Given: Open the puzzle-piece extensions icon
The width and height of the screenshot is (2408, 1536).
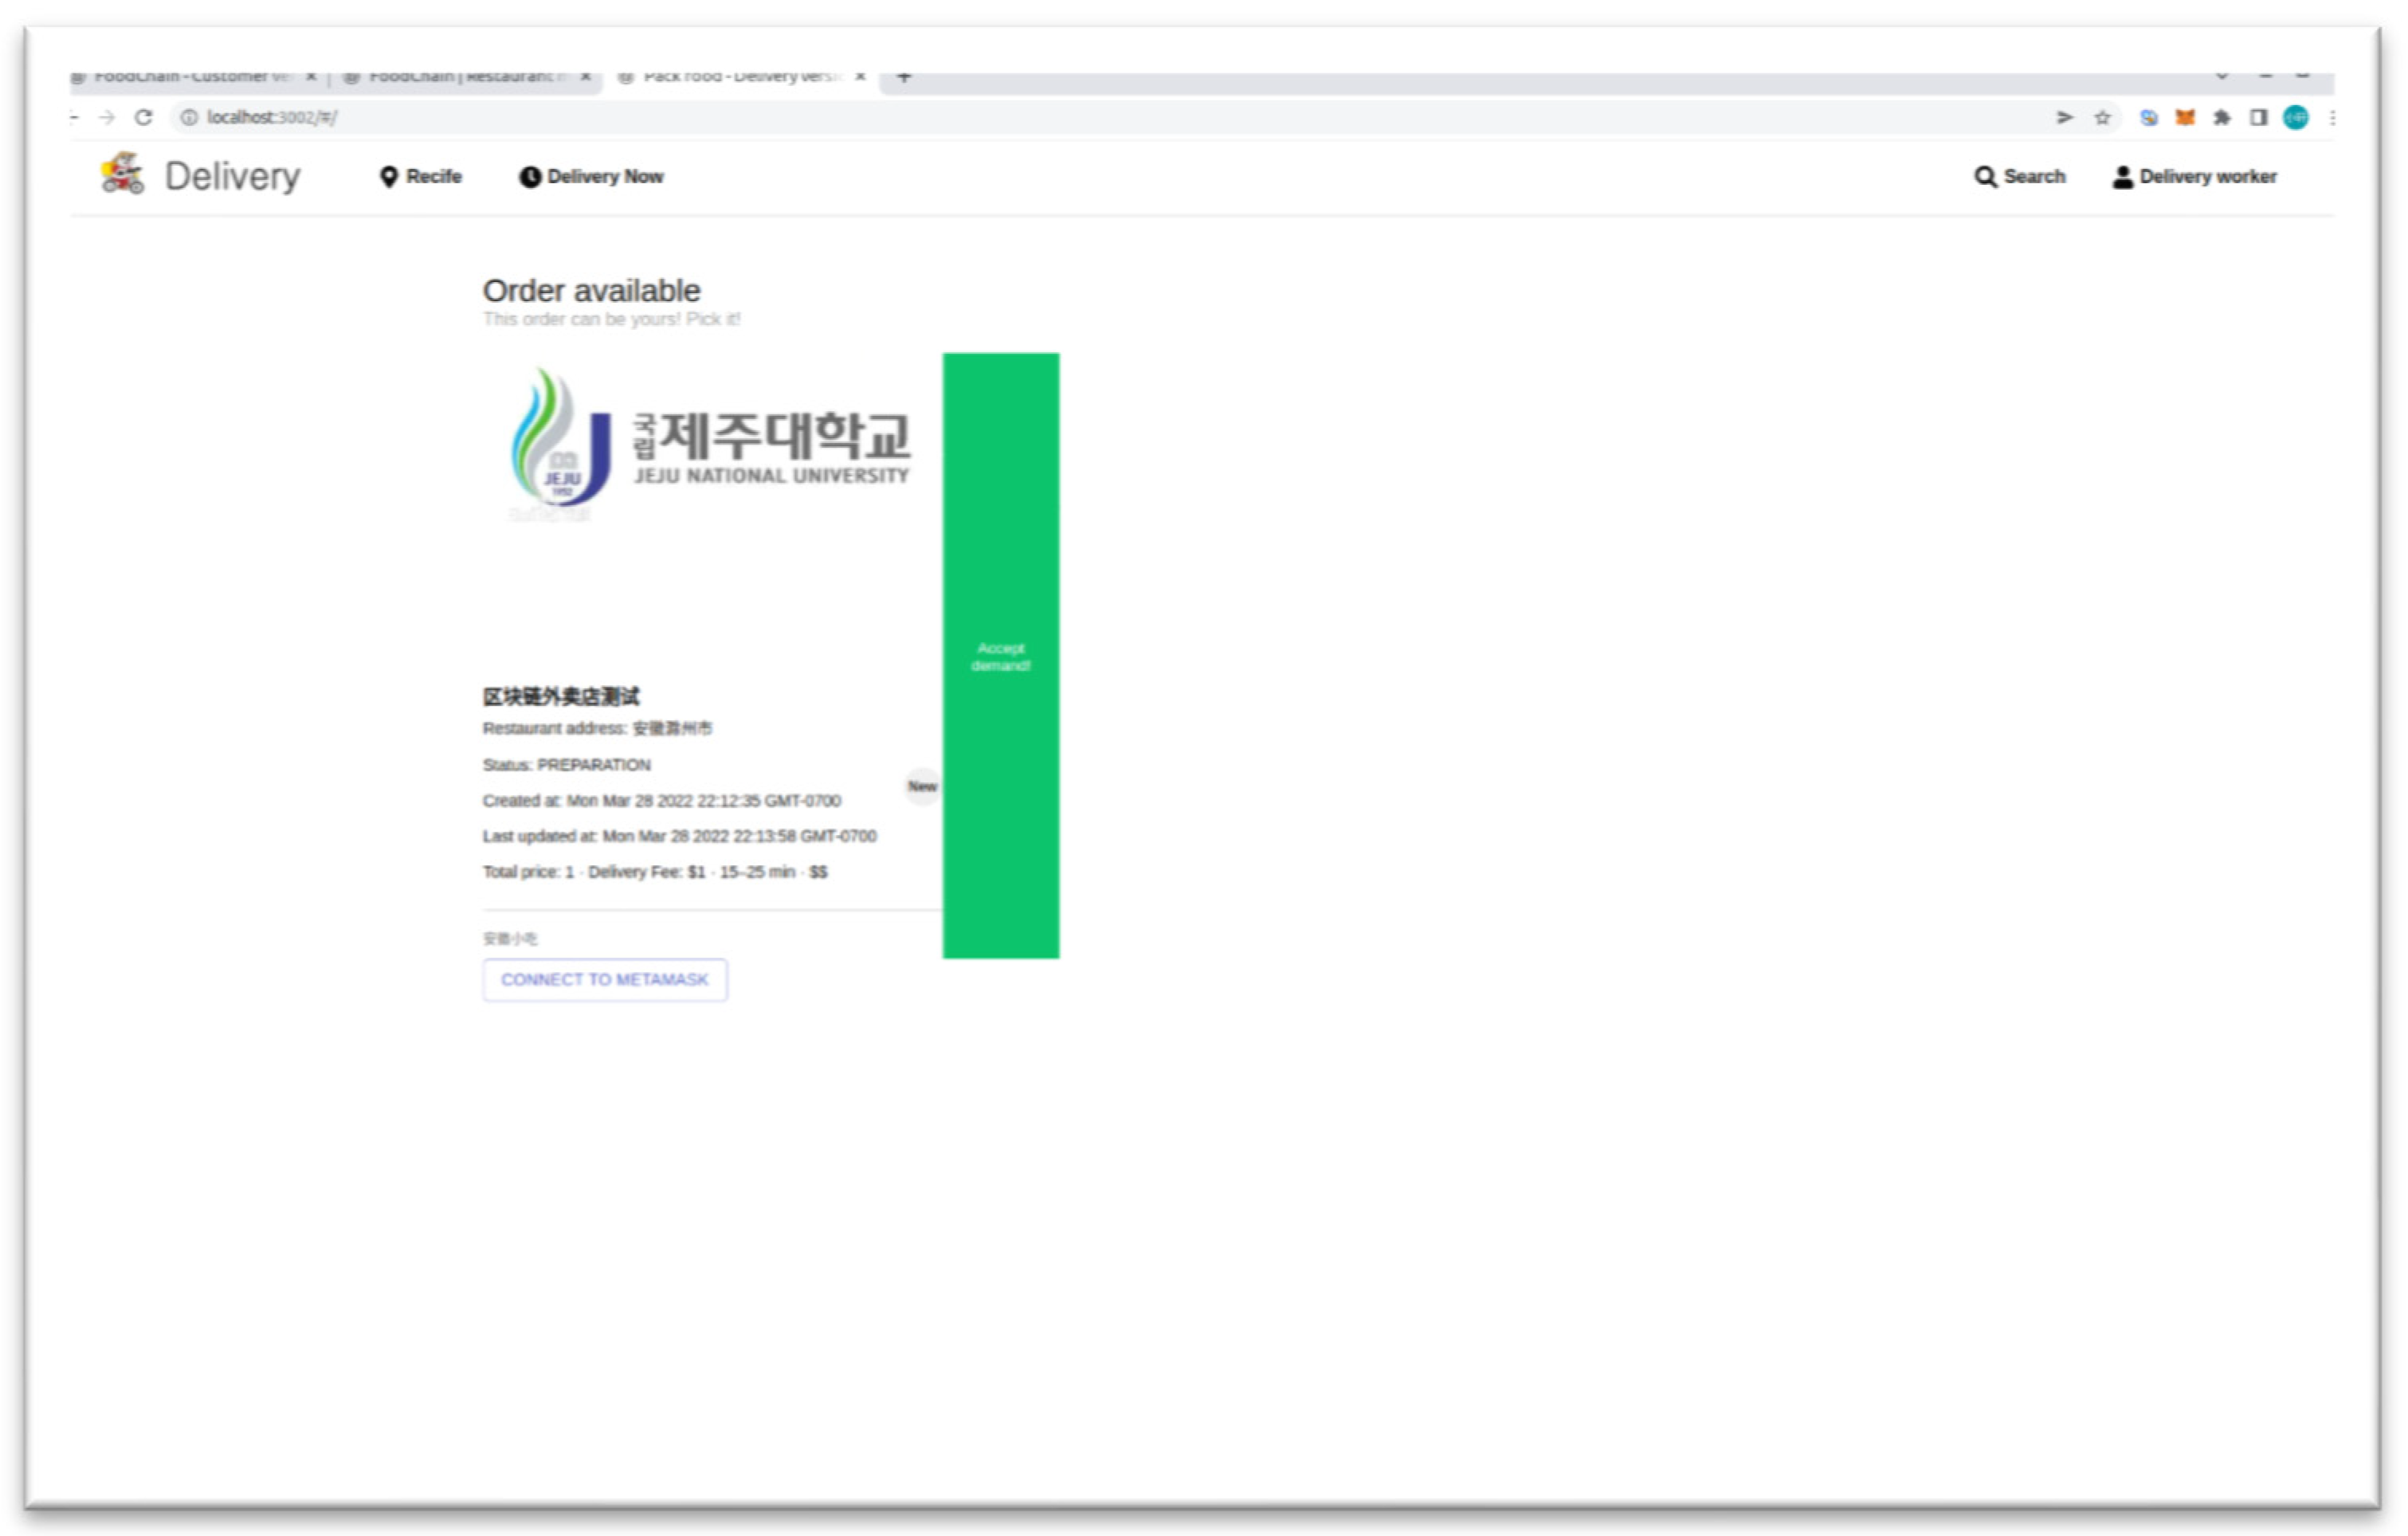Looking at the screenshot, I should pos(2222,118).
